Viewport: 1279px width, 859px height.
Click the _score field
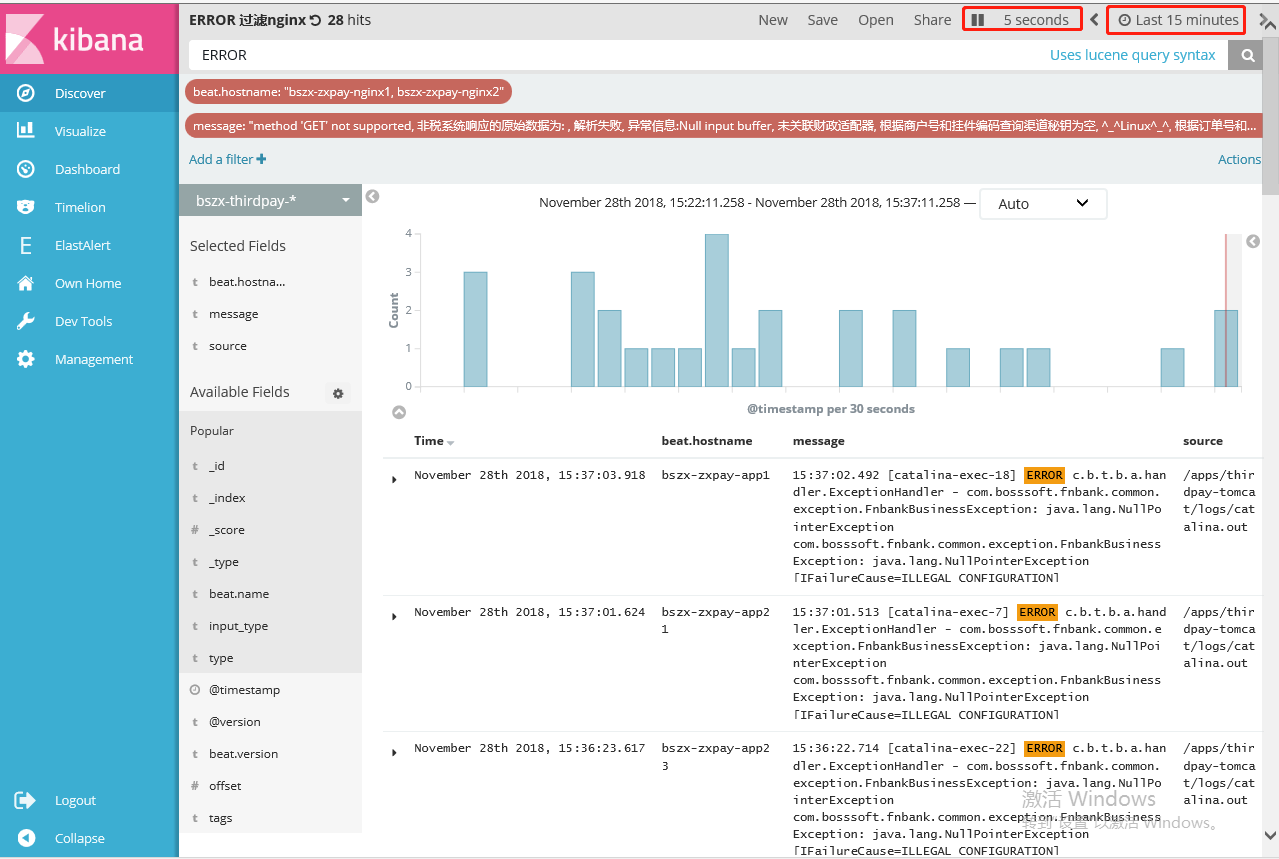[226, 530]
